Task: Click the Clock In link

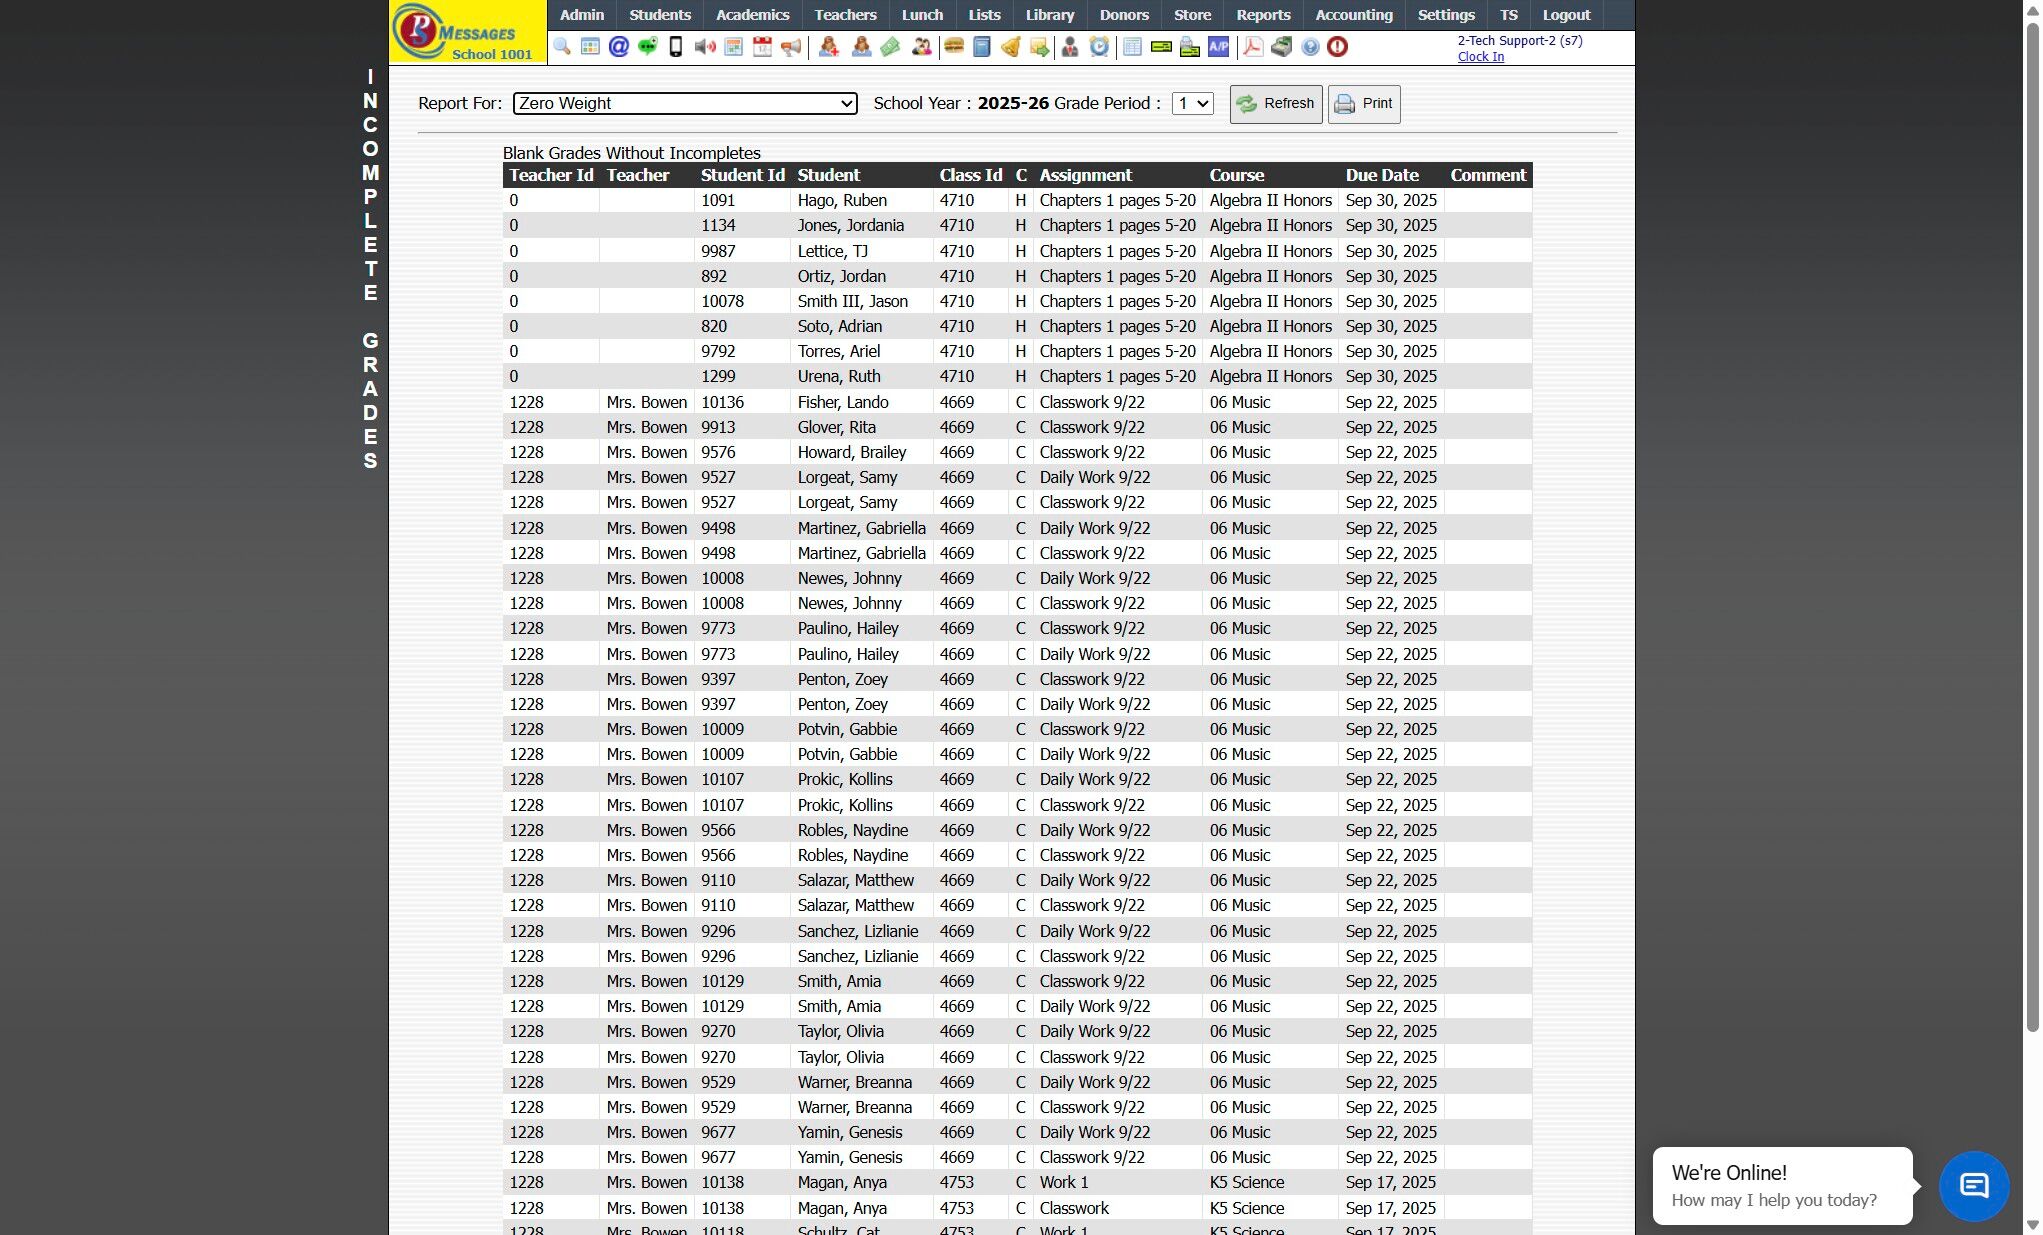Action: (1480, 57)
